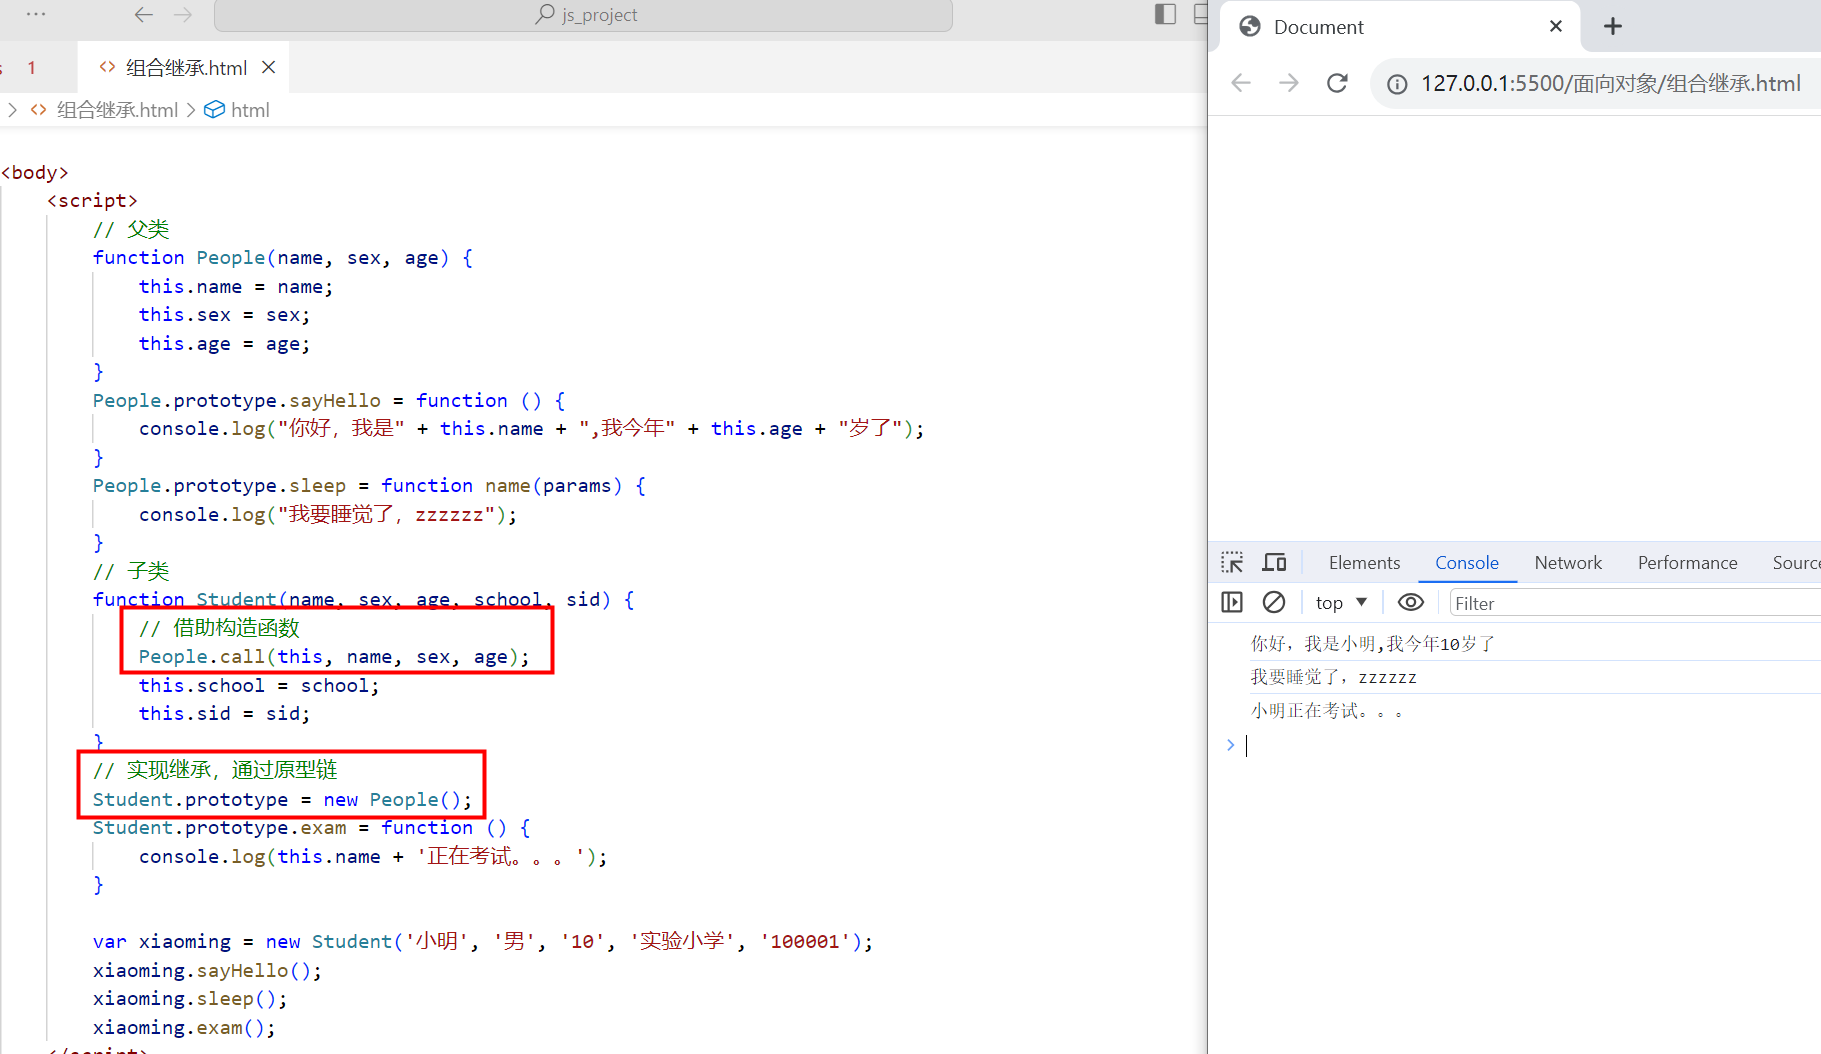Image resolution: width=1821 pixels, height=1054 pixels.
Task: Switch to DevTools Sources tab
Action: pos(1796,563)
